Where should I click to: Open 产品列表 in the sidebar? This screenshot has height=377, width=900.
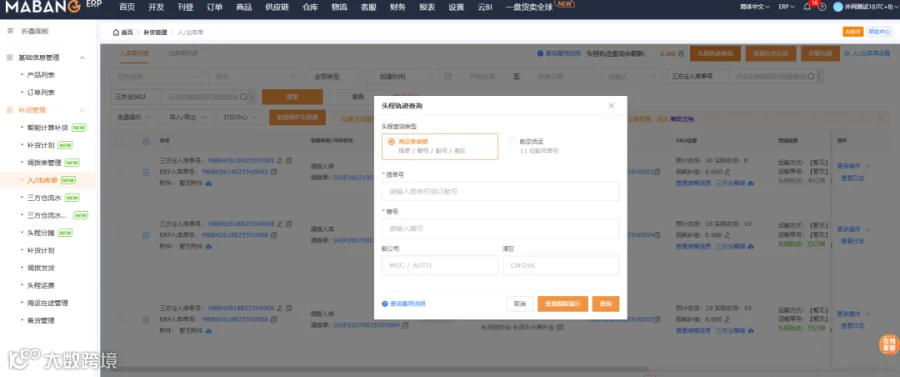[41, 75]
